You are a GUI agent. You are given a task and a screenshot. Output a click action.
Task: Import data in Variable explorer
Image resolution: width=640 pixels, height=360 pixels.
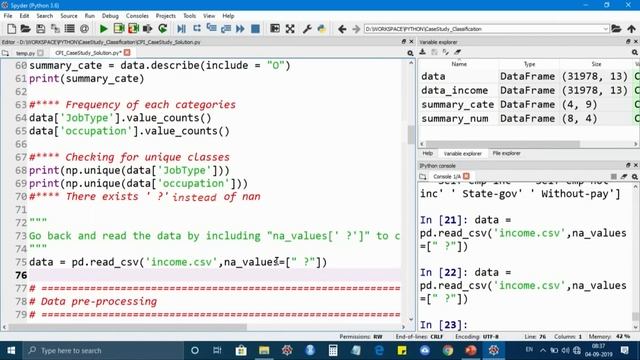coord(423,52)
